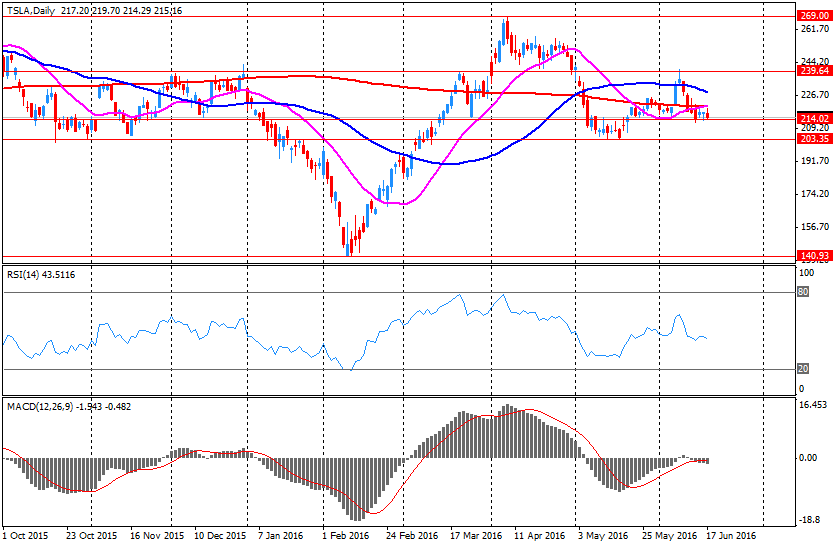Select the RSI 80 level label
This screenshot has width=835, height=544.
[803, 292]
